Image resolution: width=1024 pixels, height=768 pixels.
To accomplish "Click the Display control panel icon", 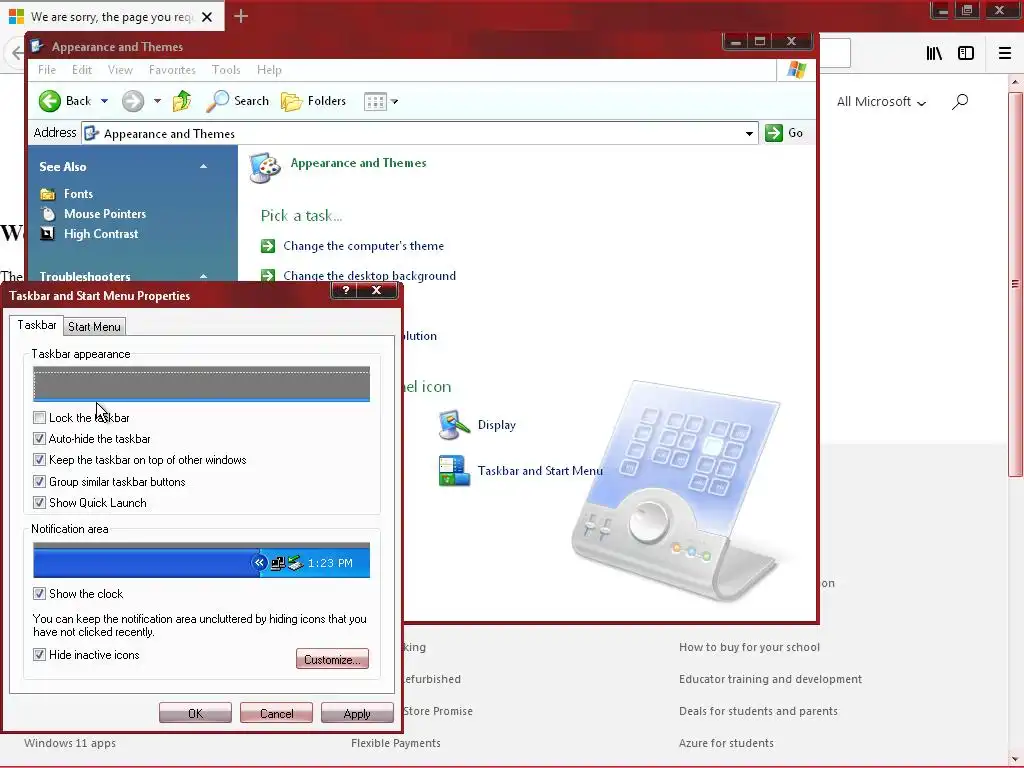I will [x=455, y=425].
